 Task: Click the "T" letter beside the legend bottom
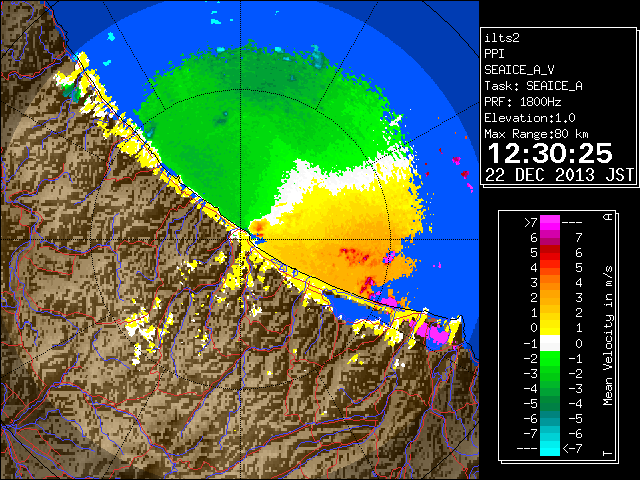608,453
